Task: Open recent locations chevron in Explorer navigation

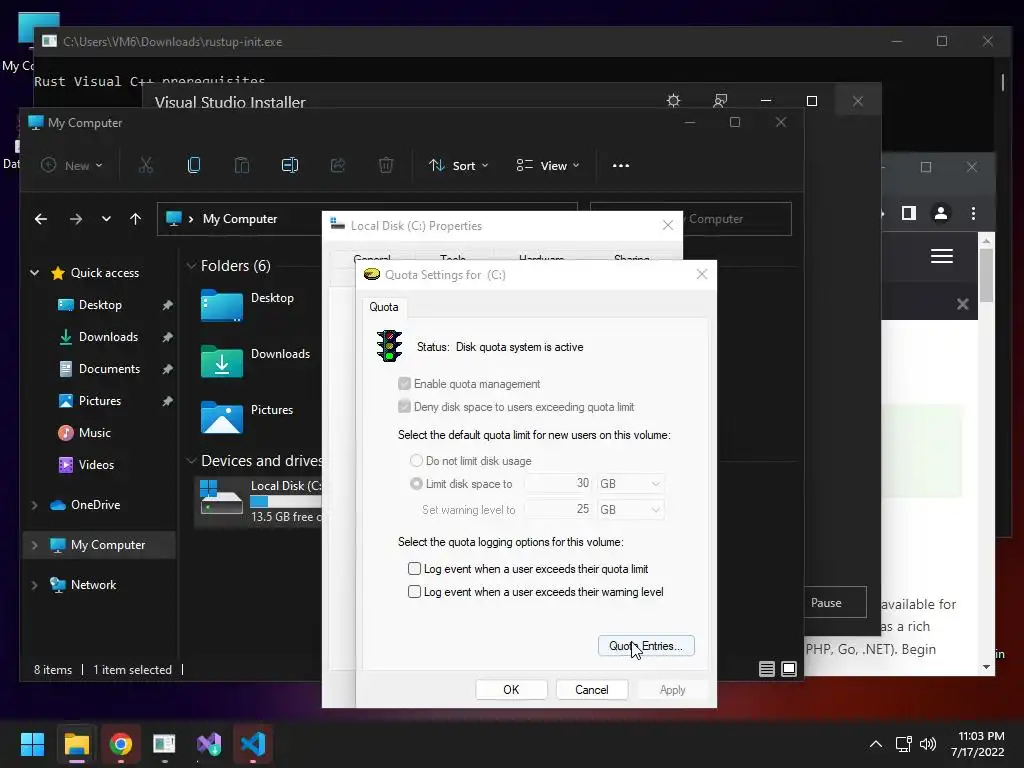Action: [106, 219]
